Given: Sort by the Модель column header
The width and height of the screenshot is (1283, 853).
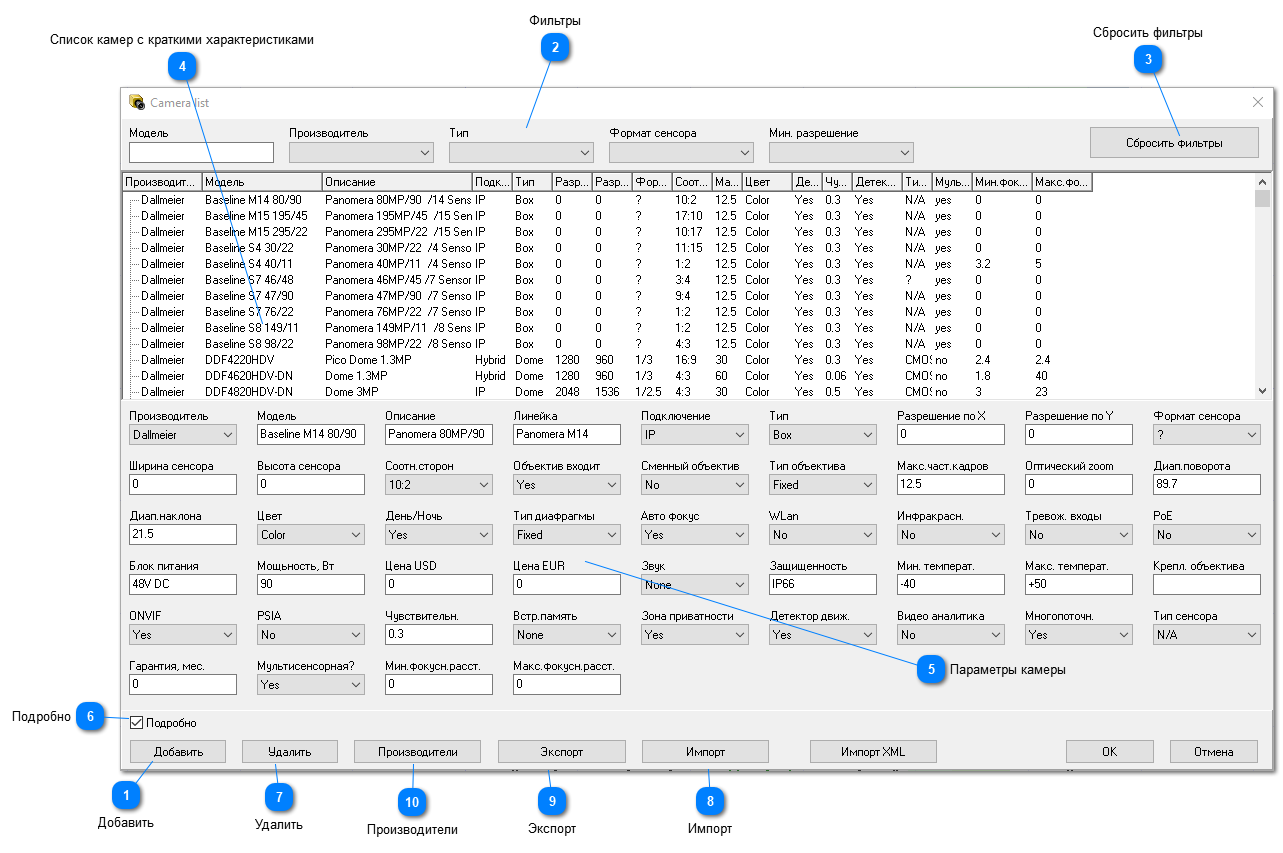Looking at the screenshot, I should (262, 183).
